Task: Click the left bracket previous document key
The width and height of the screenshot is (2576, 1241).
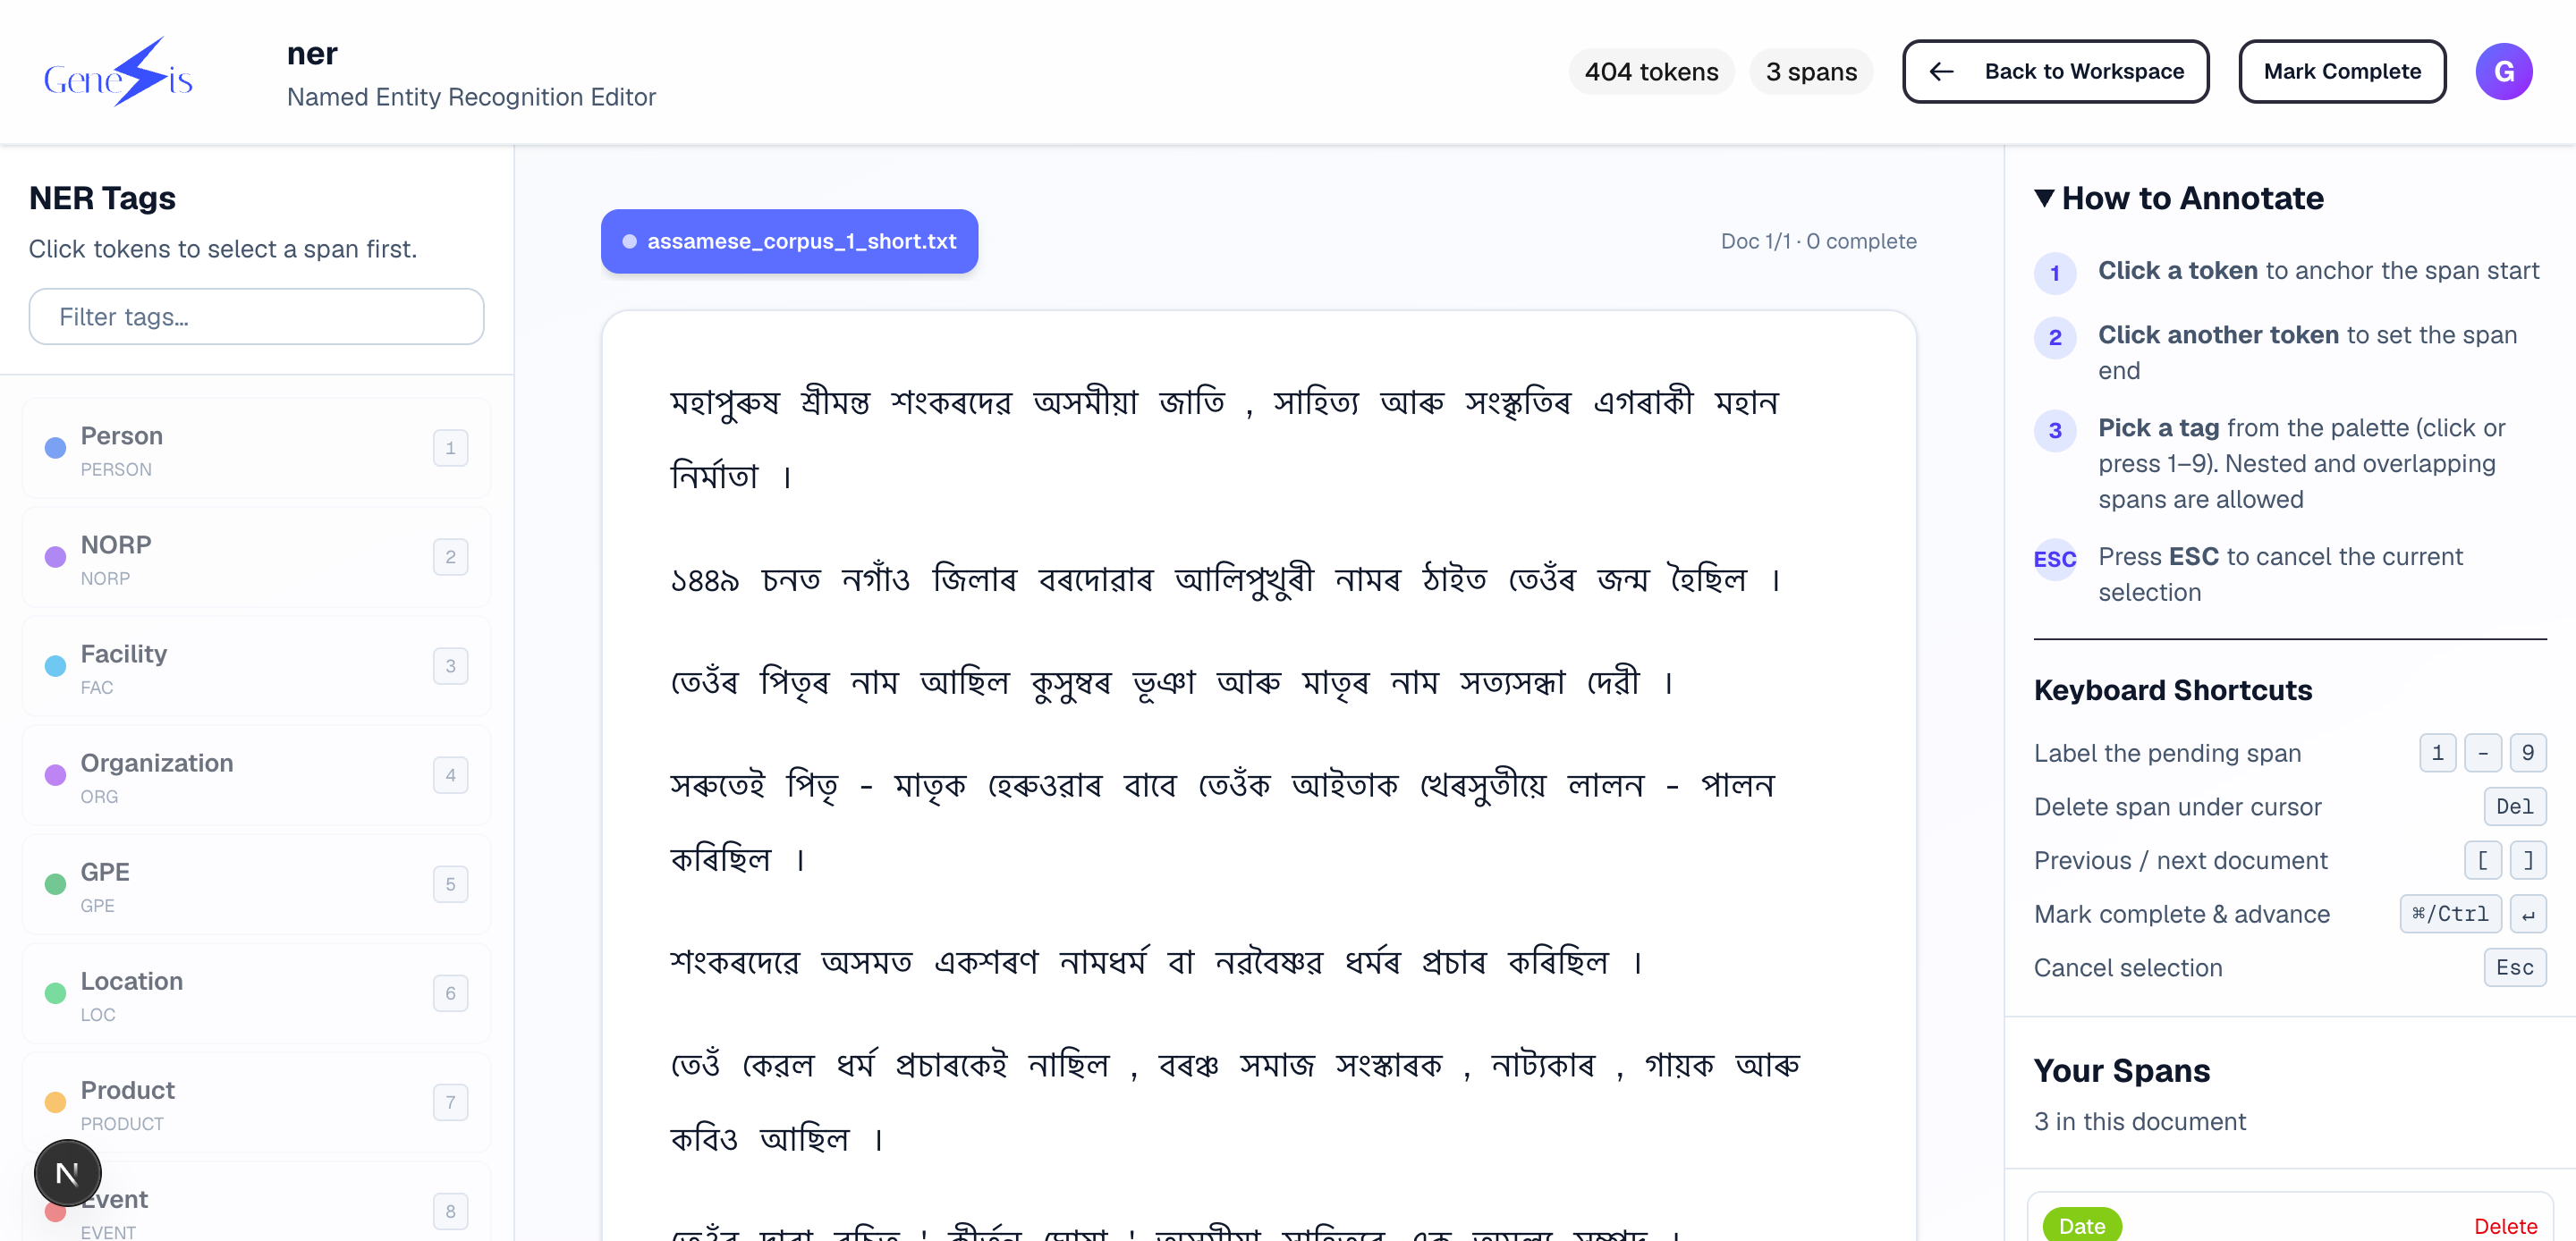Action: click(2482, 860)
